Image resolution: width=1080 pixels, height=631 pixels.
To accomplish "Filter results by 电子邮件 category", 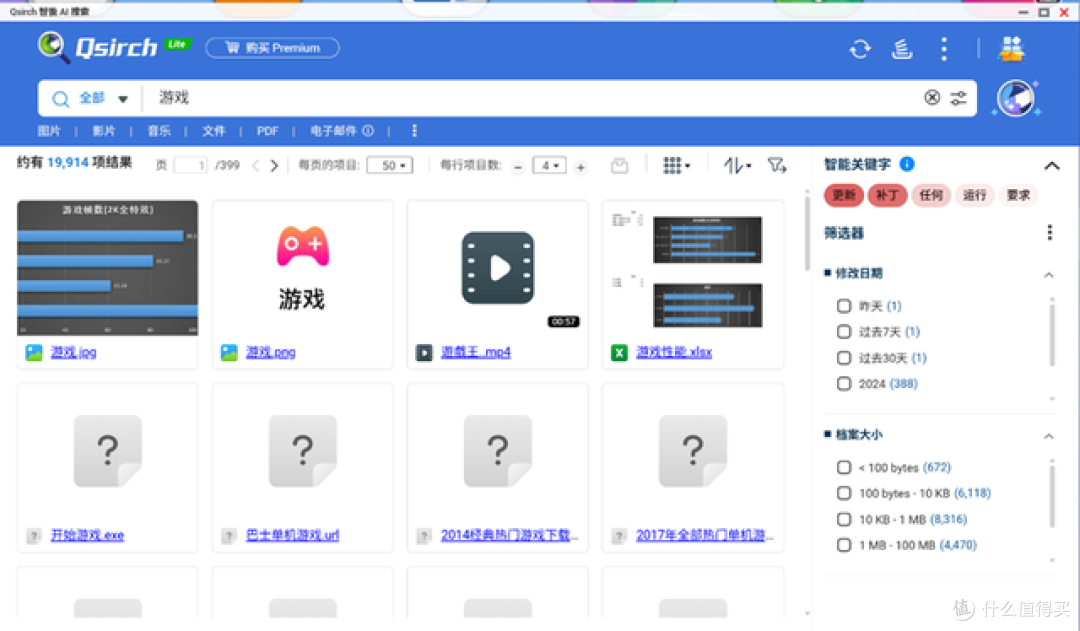I will click(x=333, y=130).
